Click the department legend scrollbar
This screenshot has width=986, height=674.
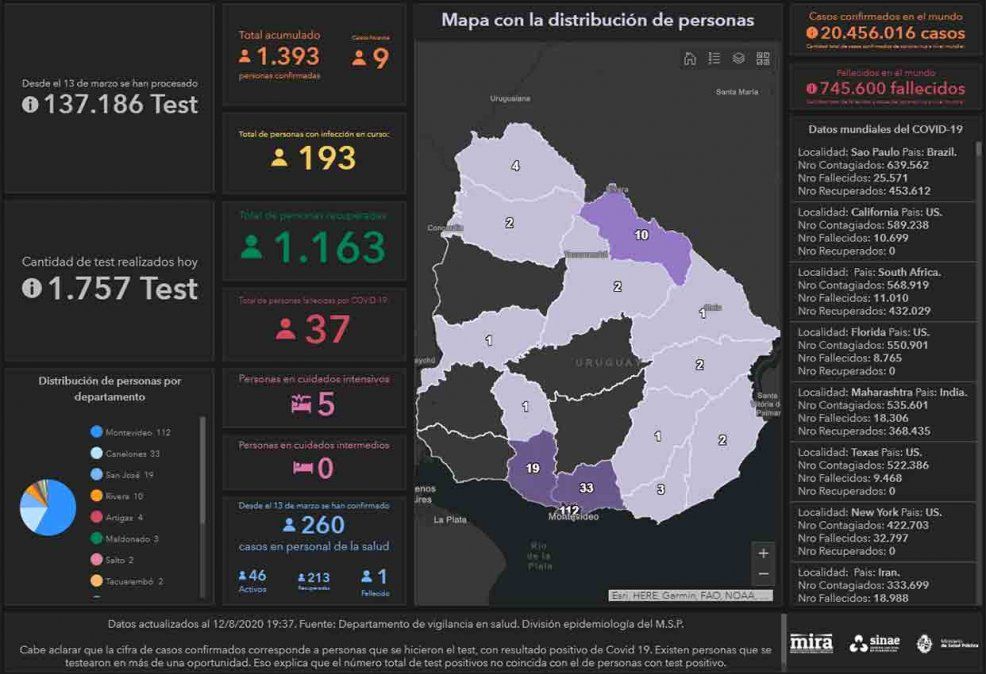click(x=203, y=500)
